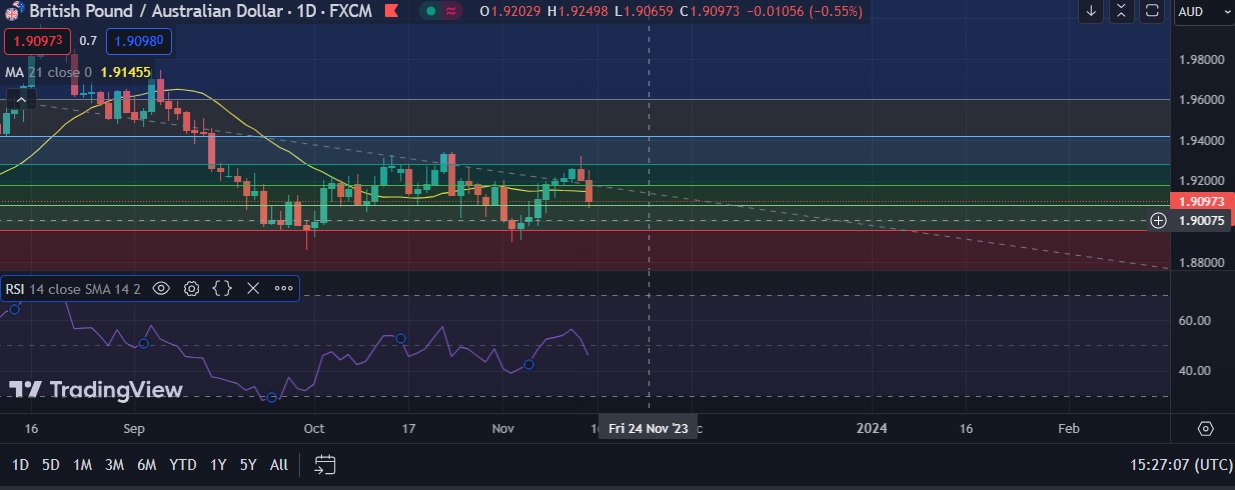1235x490 pixels.
Task: Click the 15:27:07 (UTC) timezone clock
Action: (1181, 465)
